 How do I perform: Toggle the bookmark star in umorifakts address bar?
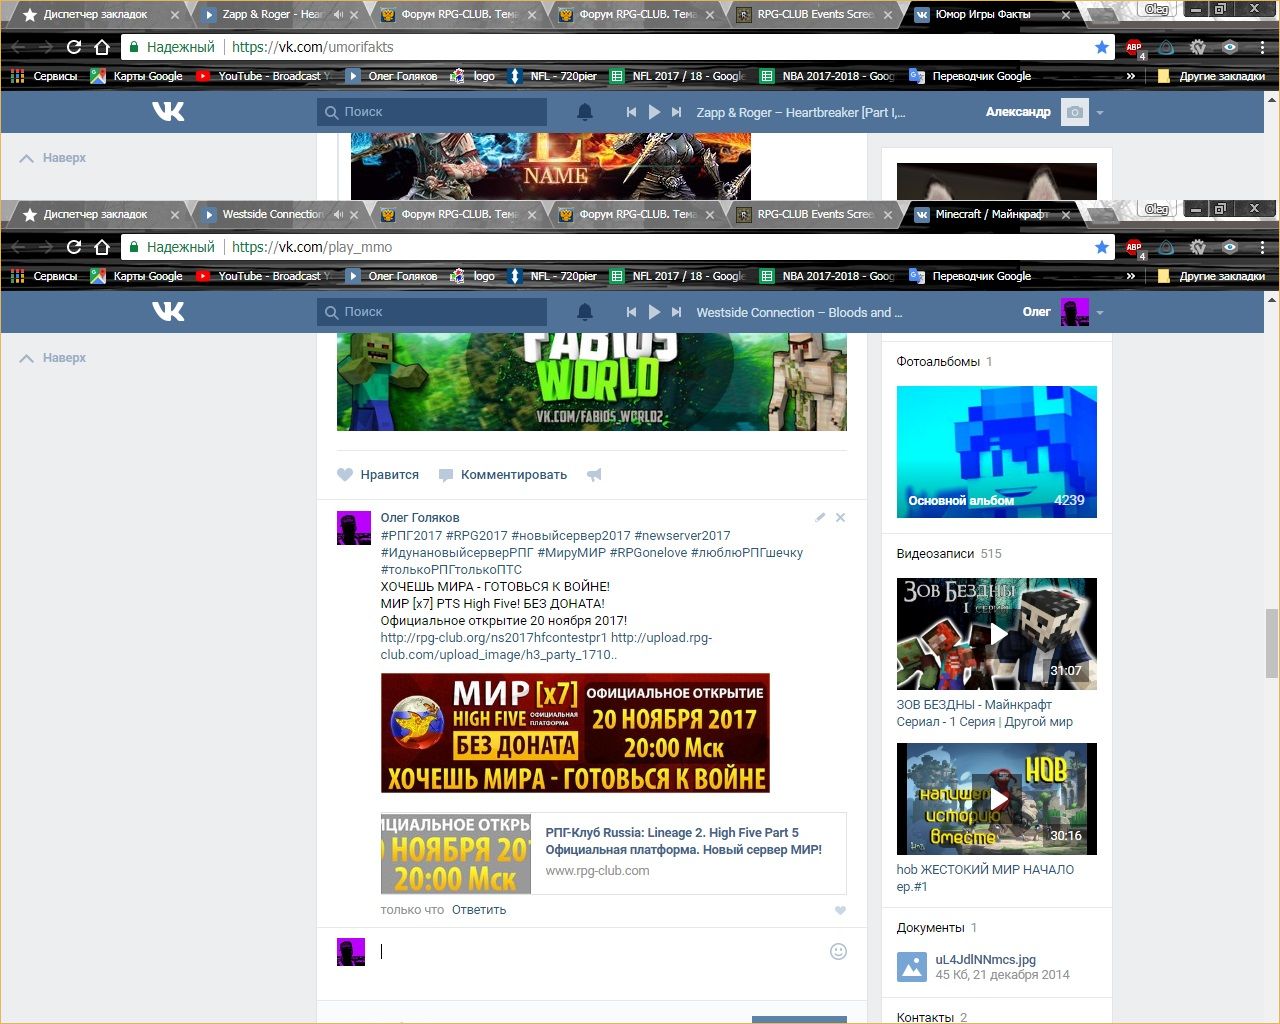point(1102,46)
